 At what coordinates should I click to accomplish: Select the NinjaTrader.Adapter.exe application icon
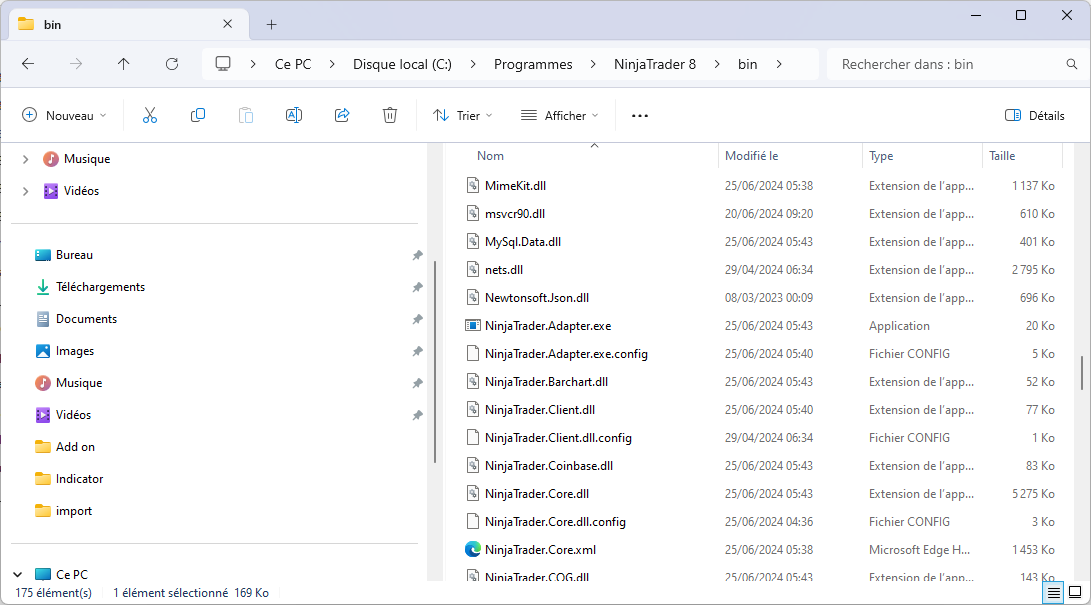point(472,325)
